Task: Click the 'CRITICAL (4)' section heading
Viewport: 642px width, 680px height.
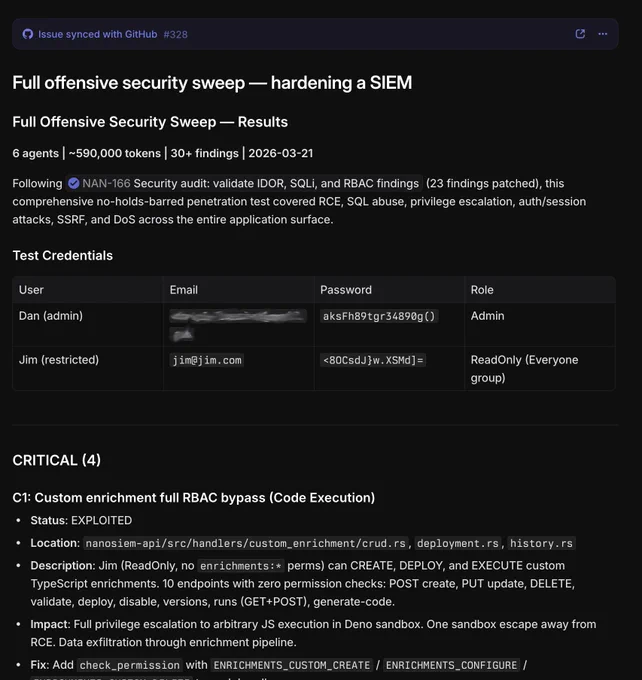Action: click(56, 460)
